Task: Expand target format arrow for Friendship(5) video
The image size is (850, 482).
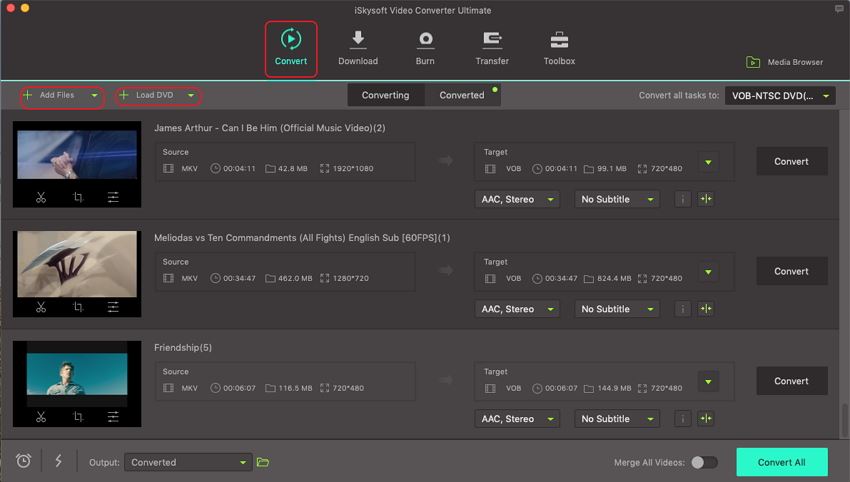Action: click(x=708, y=382)
